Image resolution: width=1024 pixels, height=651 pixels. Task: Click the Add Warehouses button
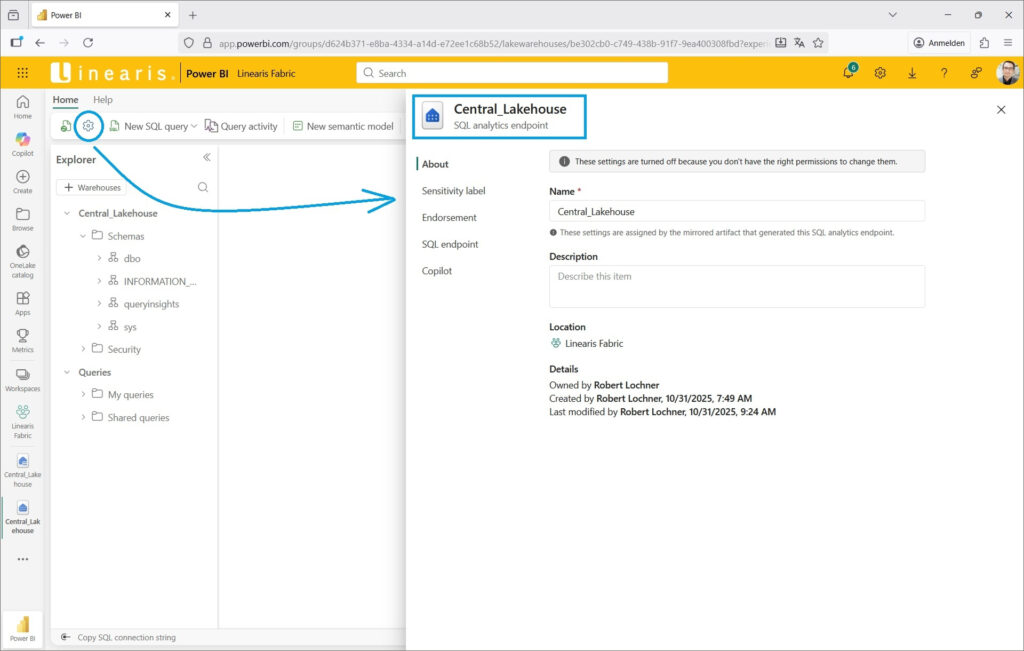click(92, 187)
